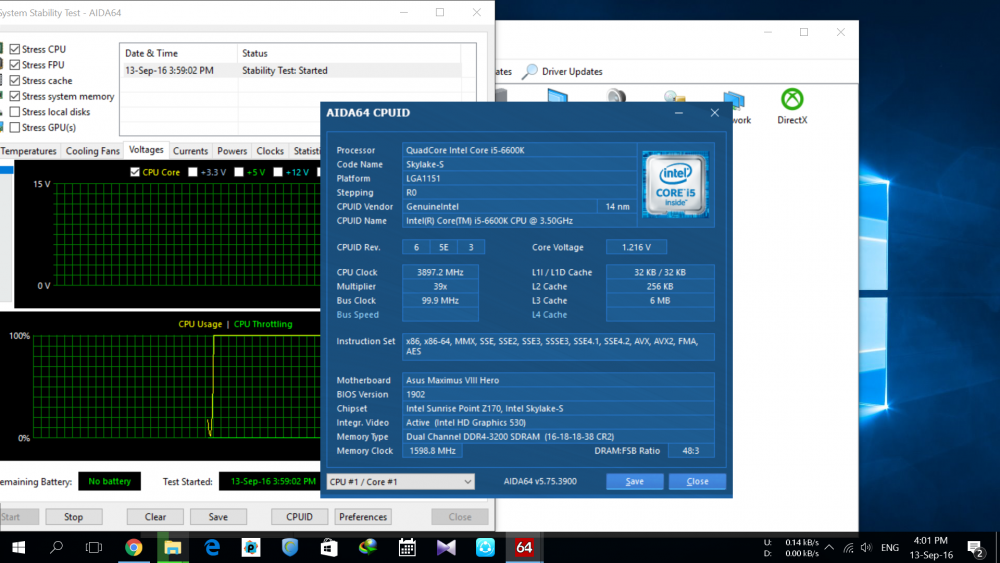This screenshot has width=1000, height=563.
Task: Open File Explorer from taskbar
Action: 173,547
